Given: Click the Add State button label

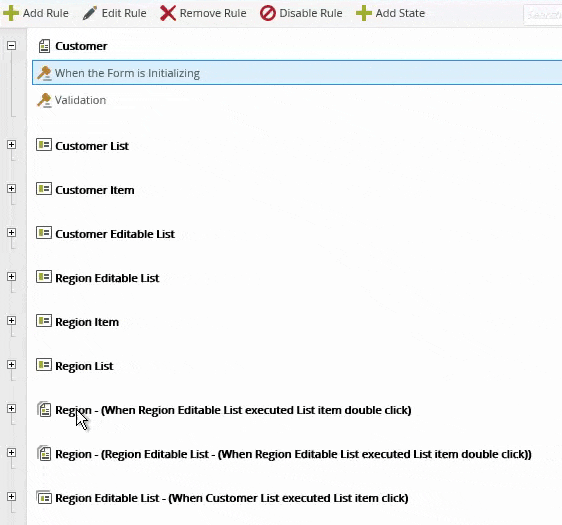Looking at the screenshot, I should 400,13.
